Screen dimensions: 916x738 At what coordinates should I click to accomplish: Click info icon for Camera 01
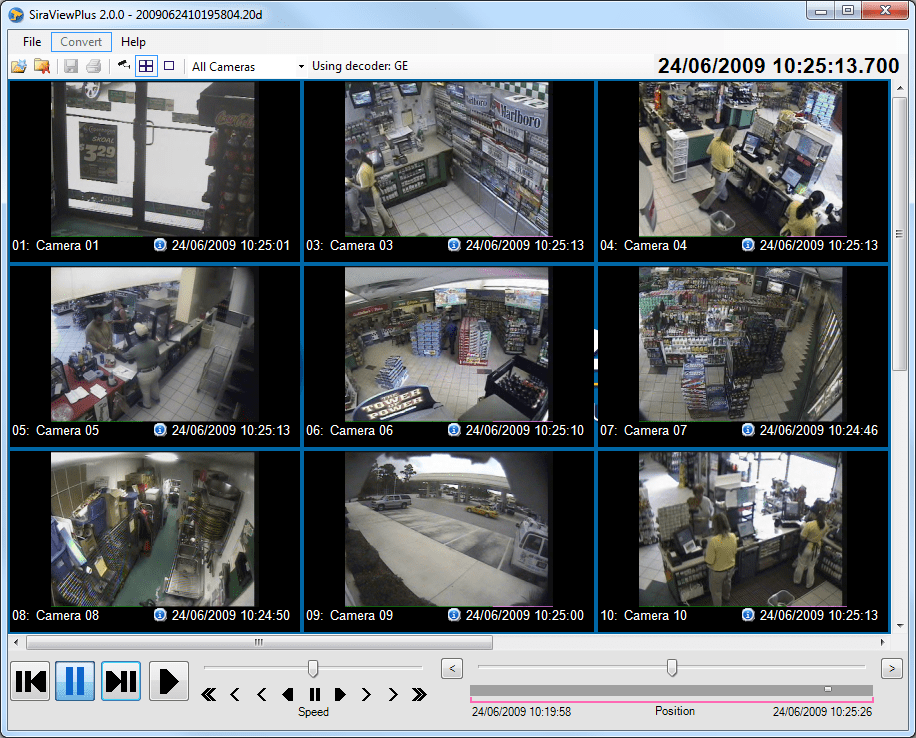tap(160, 245)
